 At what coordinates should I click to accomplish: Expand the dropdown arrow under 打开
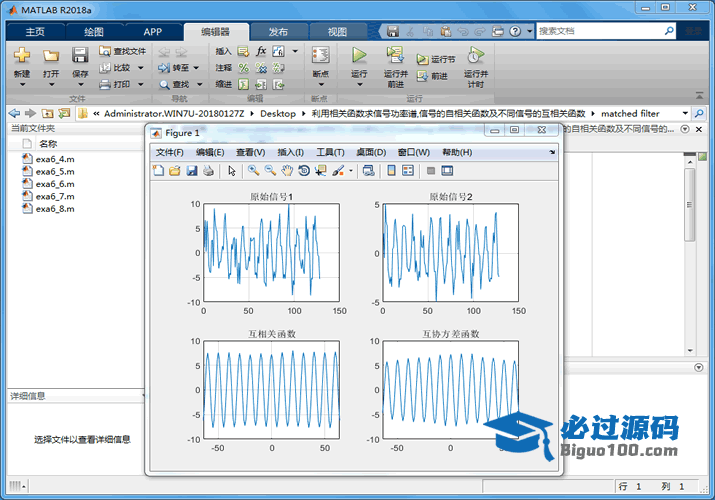pyautogui.click(x=51, y=85)
